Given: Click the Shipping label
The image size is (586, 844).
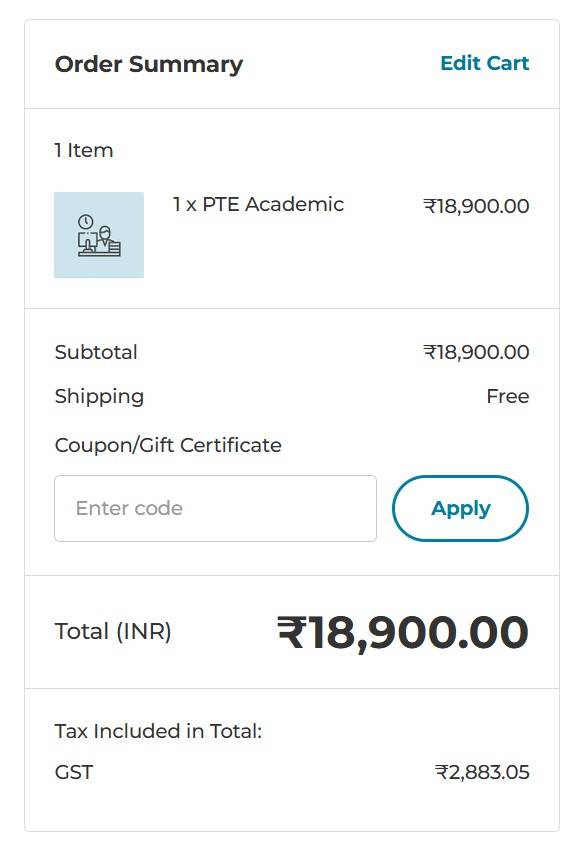Looking at the screenshot, I should [99, 396].
